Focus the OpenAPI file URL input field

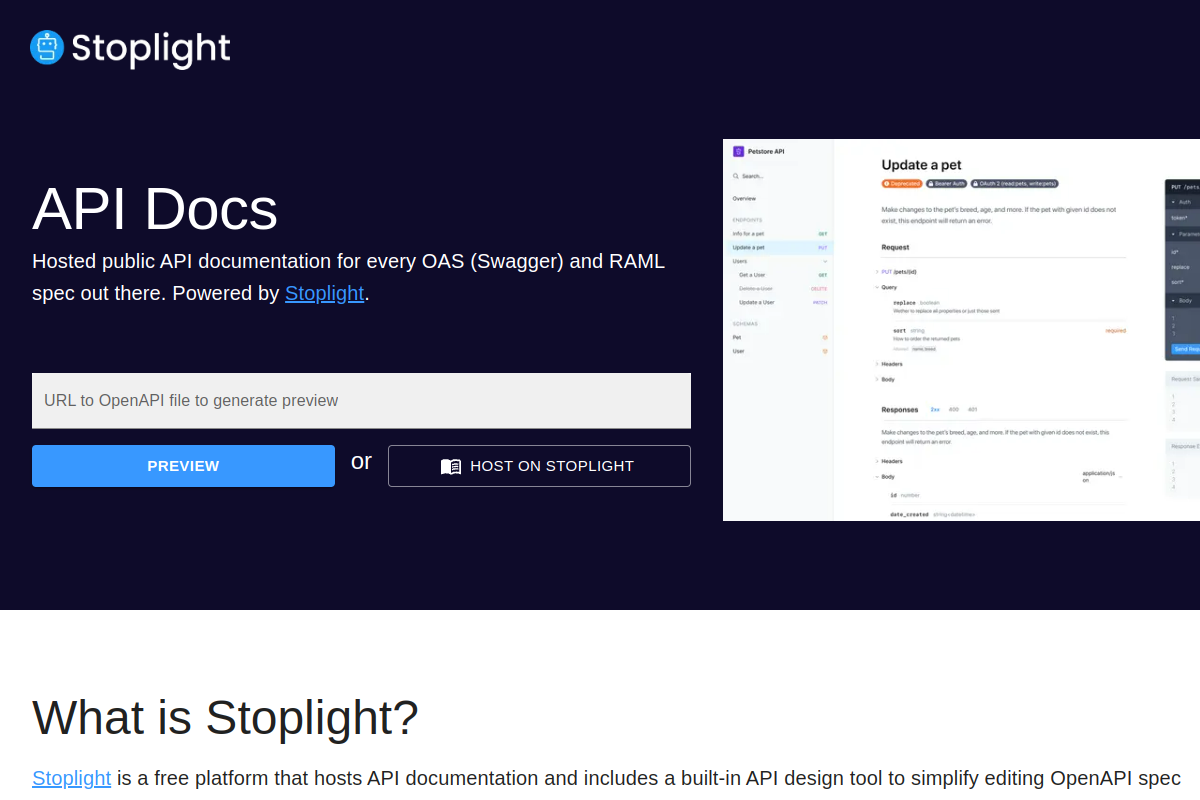click(361, 400)
